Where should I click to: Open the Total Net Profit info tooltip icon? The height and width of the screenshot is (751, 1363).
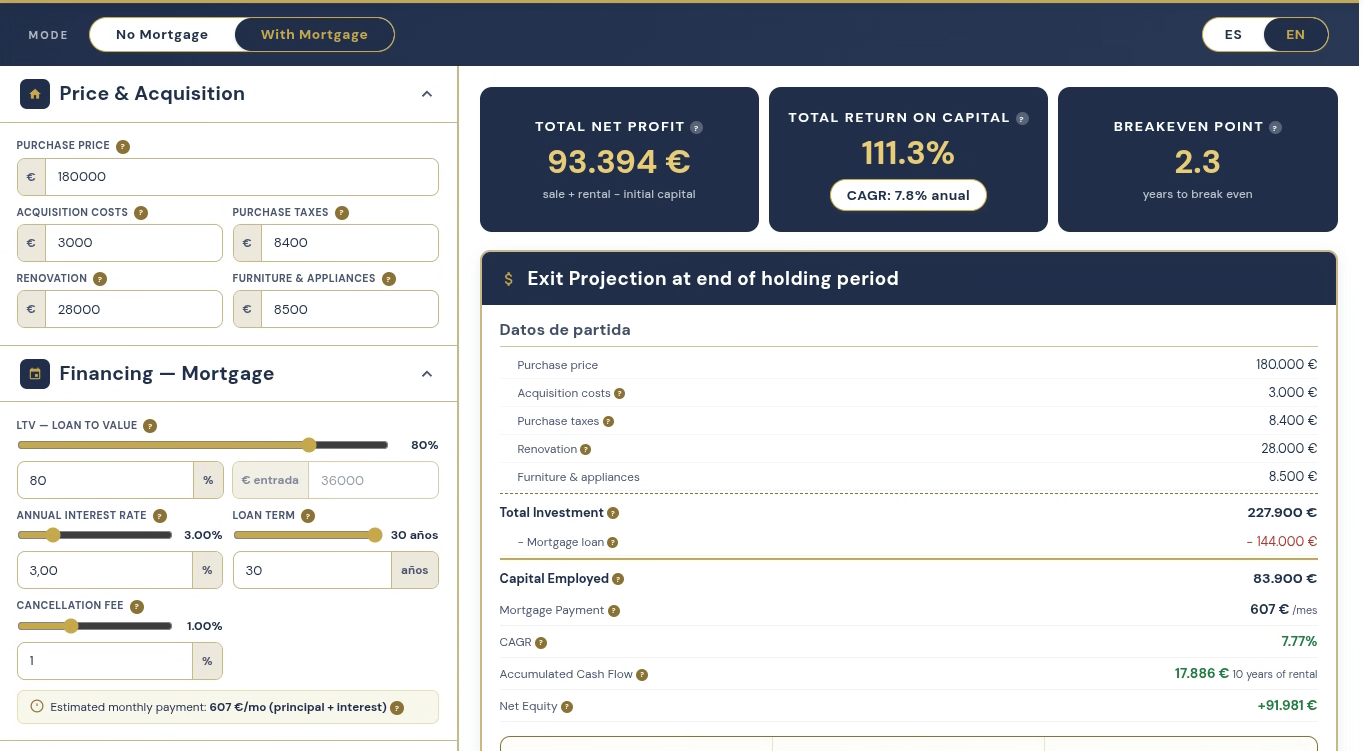click(697, 127)
